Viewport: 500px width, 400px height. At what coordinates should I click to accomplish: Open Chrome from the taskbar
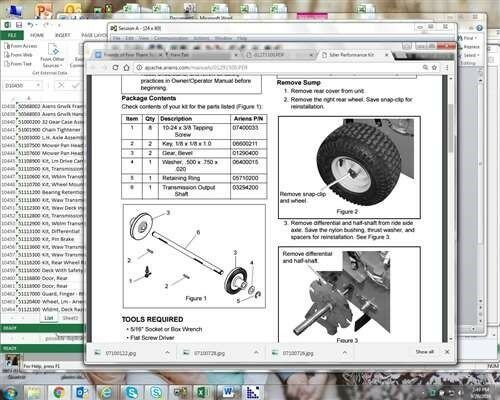coord(59,392)
